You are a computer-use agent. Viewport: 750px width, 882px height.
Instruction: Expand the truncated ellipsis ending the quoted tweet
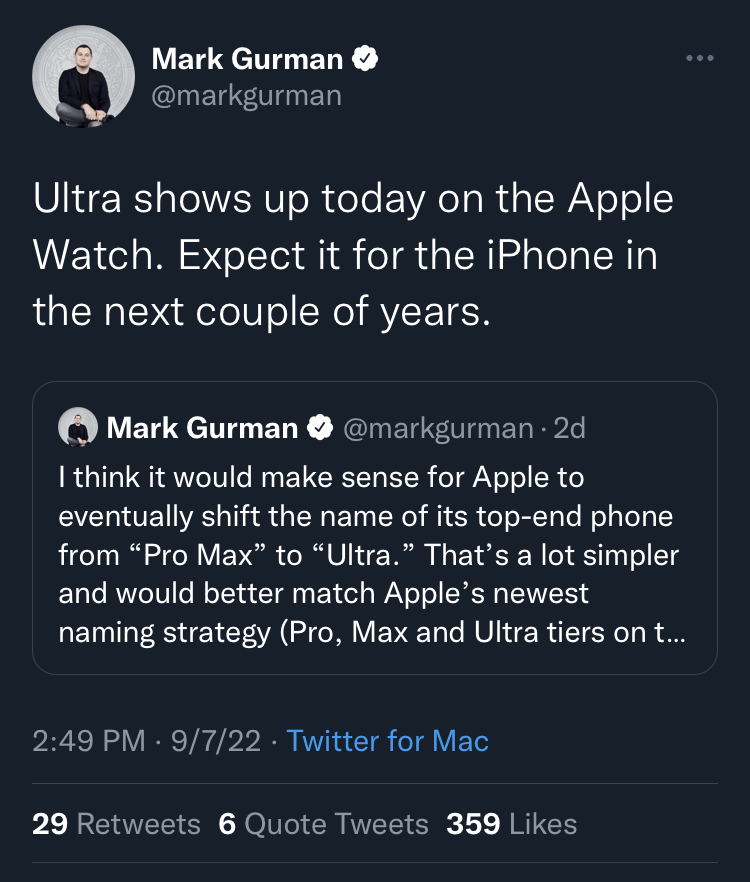click(x=676, y=633)
